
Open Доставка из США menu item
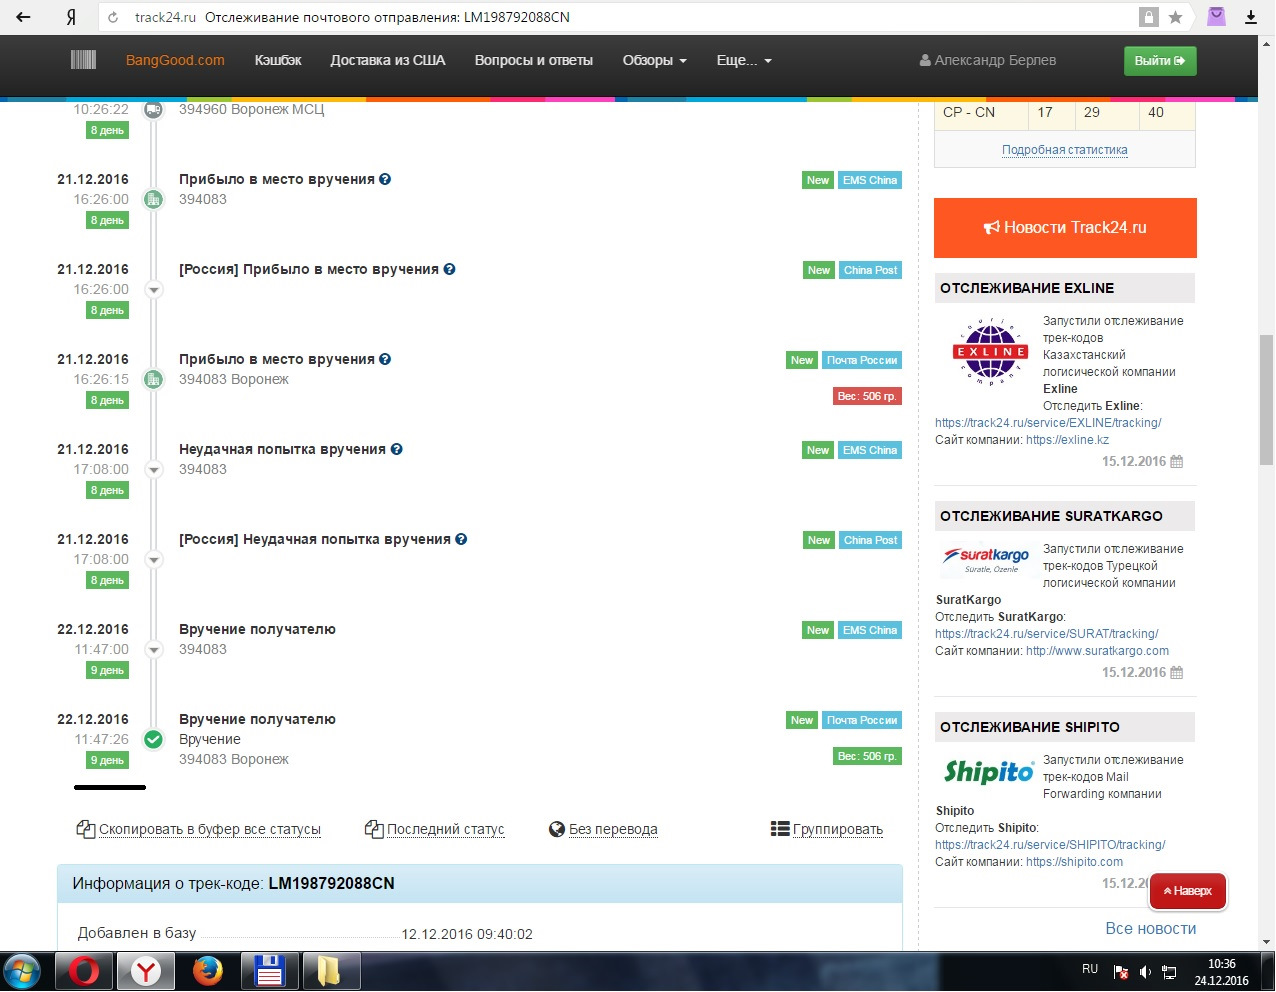point(388,60)
